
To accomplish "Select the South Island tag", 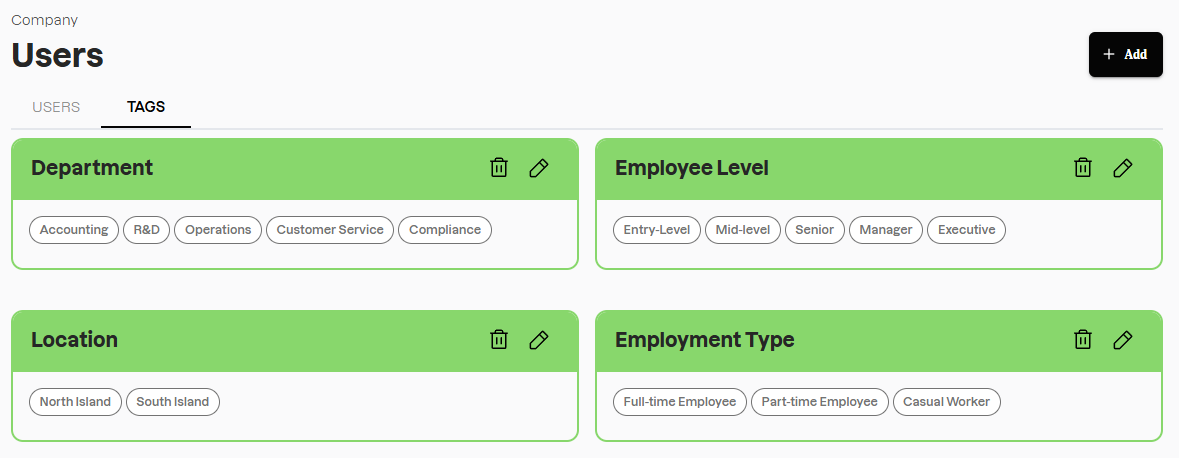I will click(173, 402).
